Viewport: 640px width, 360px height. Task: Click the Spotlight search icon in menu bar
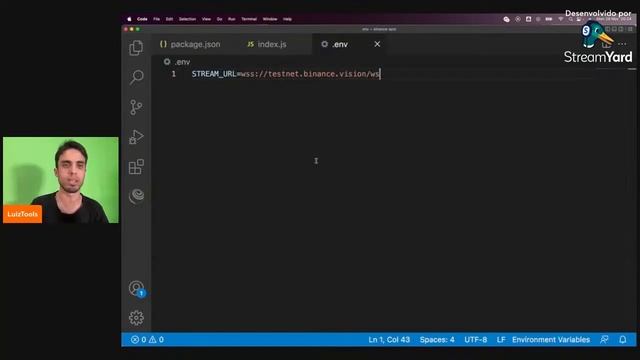click(x=570, y=19)
